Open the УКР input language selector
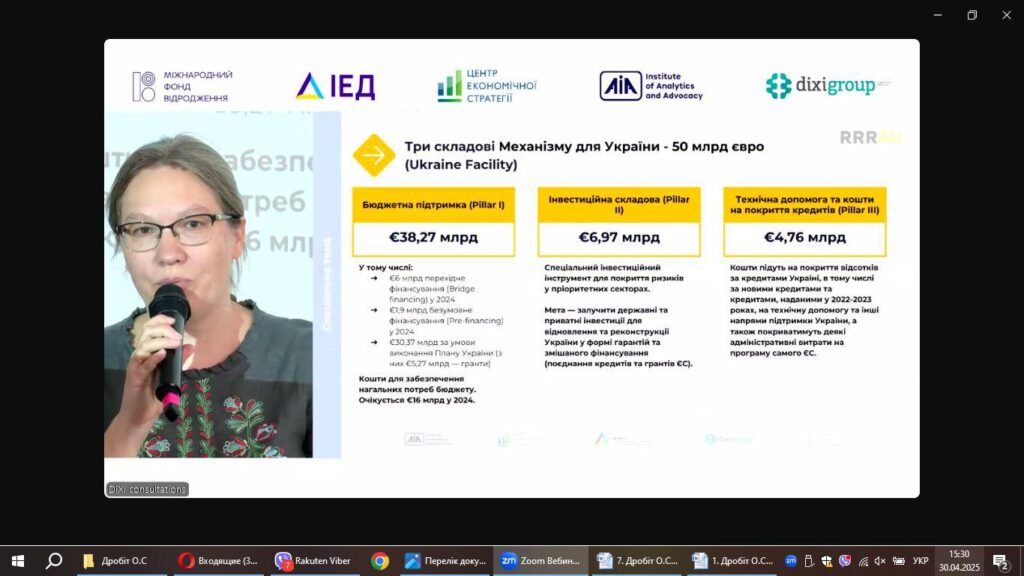 pos(920,561)
